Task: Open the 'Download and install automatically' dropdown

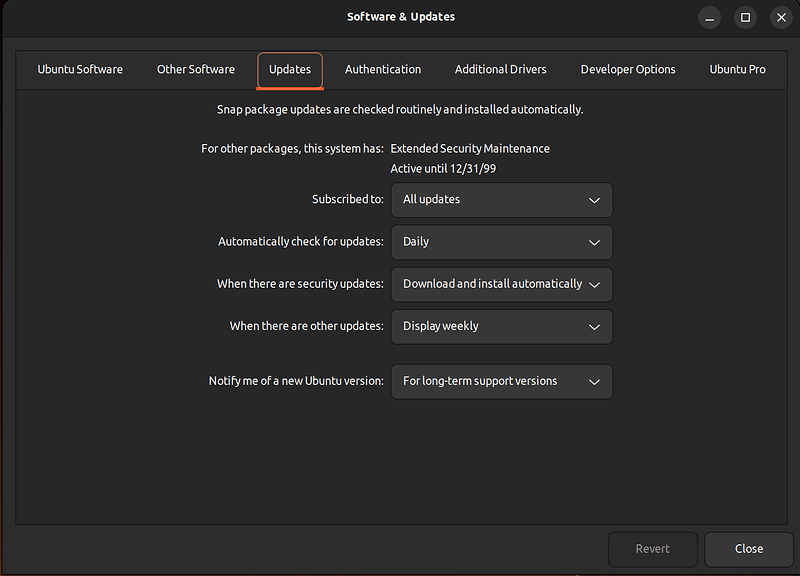Action: click(500, 284)
